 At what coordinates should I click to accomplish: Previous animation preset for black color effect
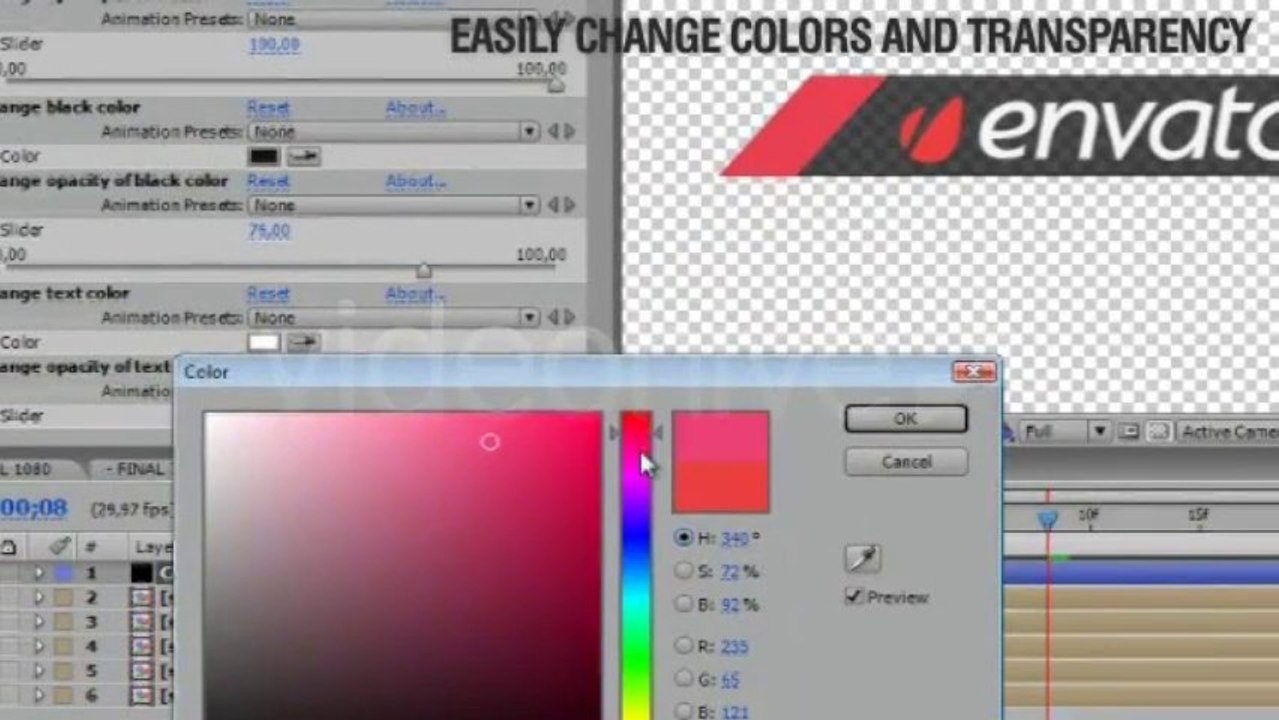(553, 131)
